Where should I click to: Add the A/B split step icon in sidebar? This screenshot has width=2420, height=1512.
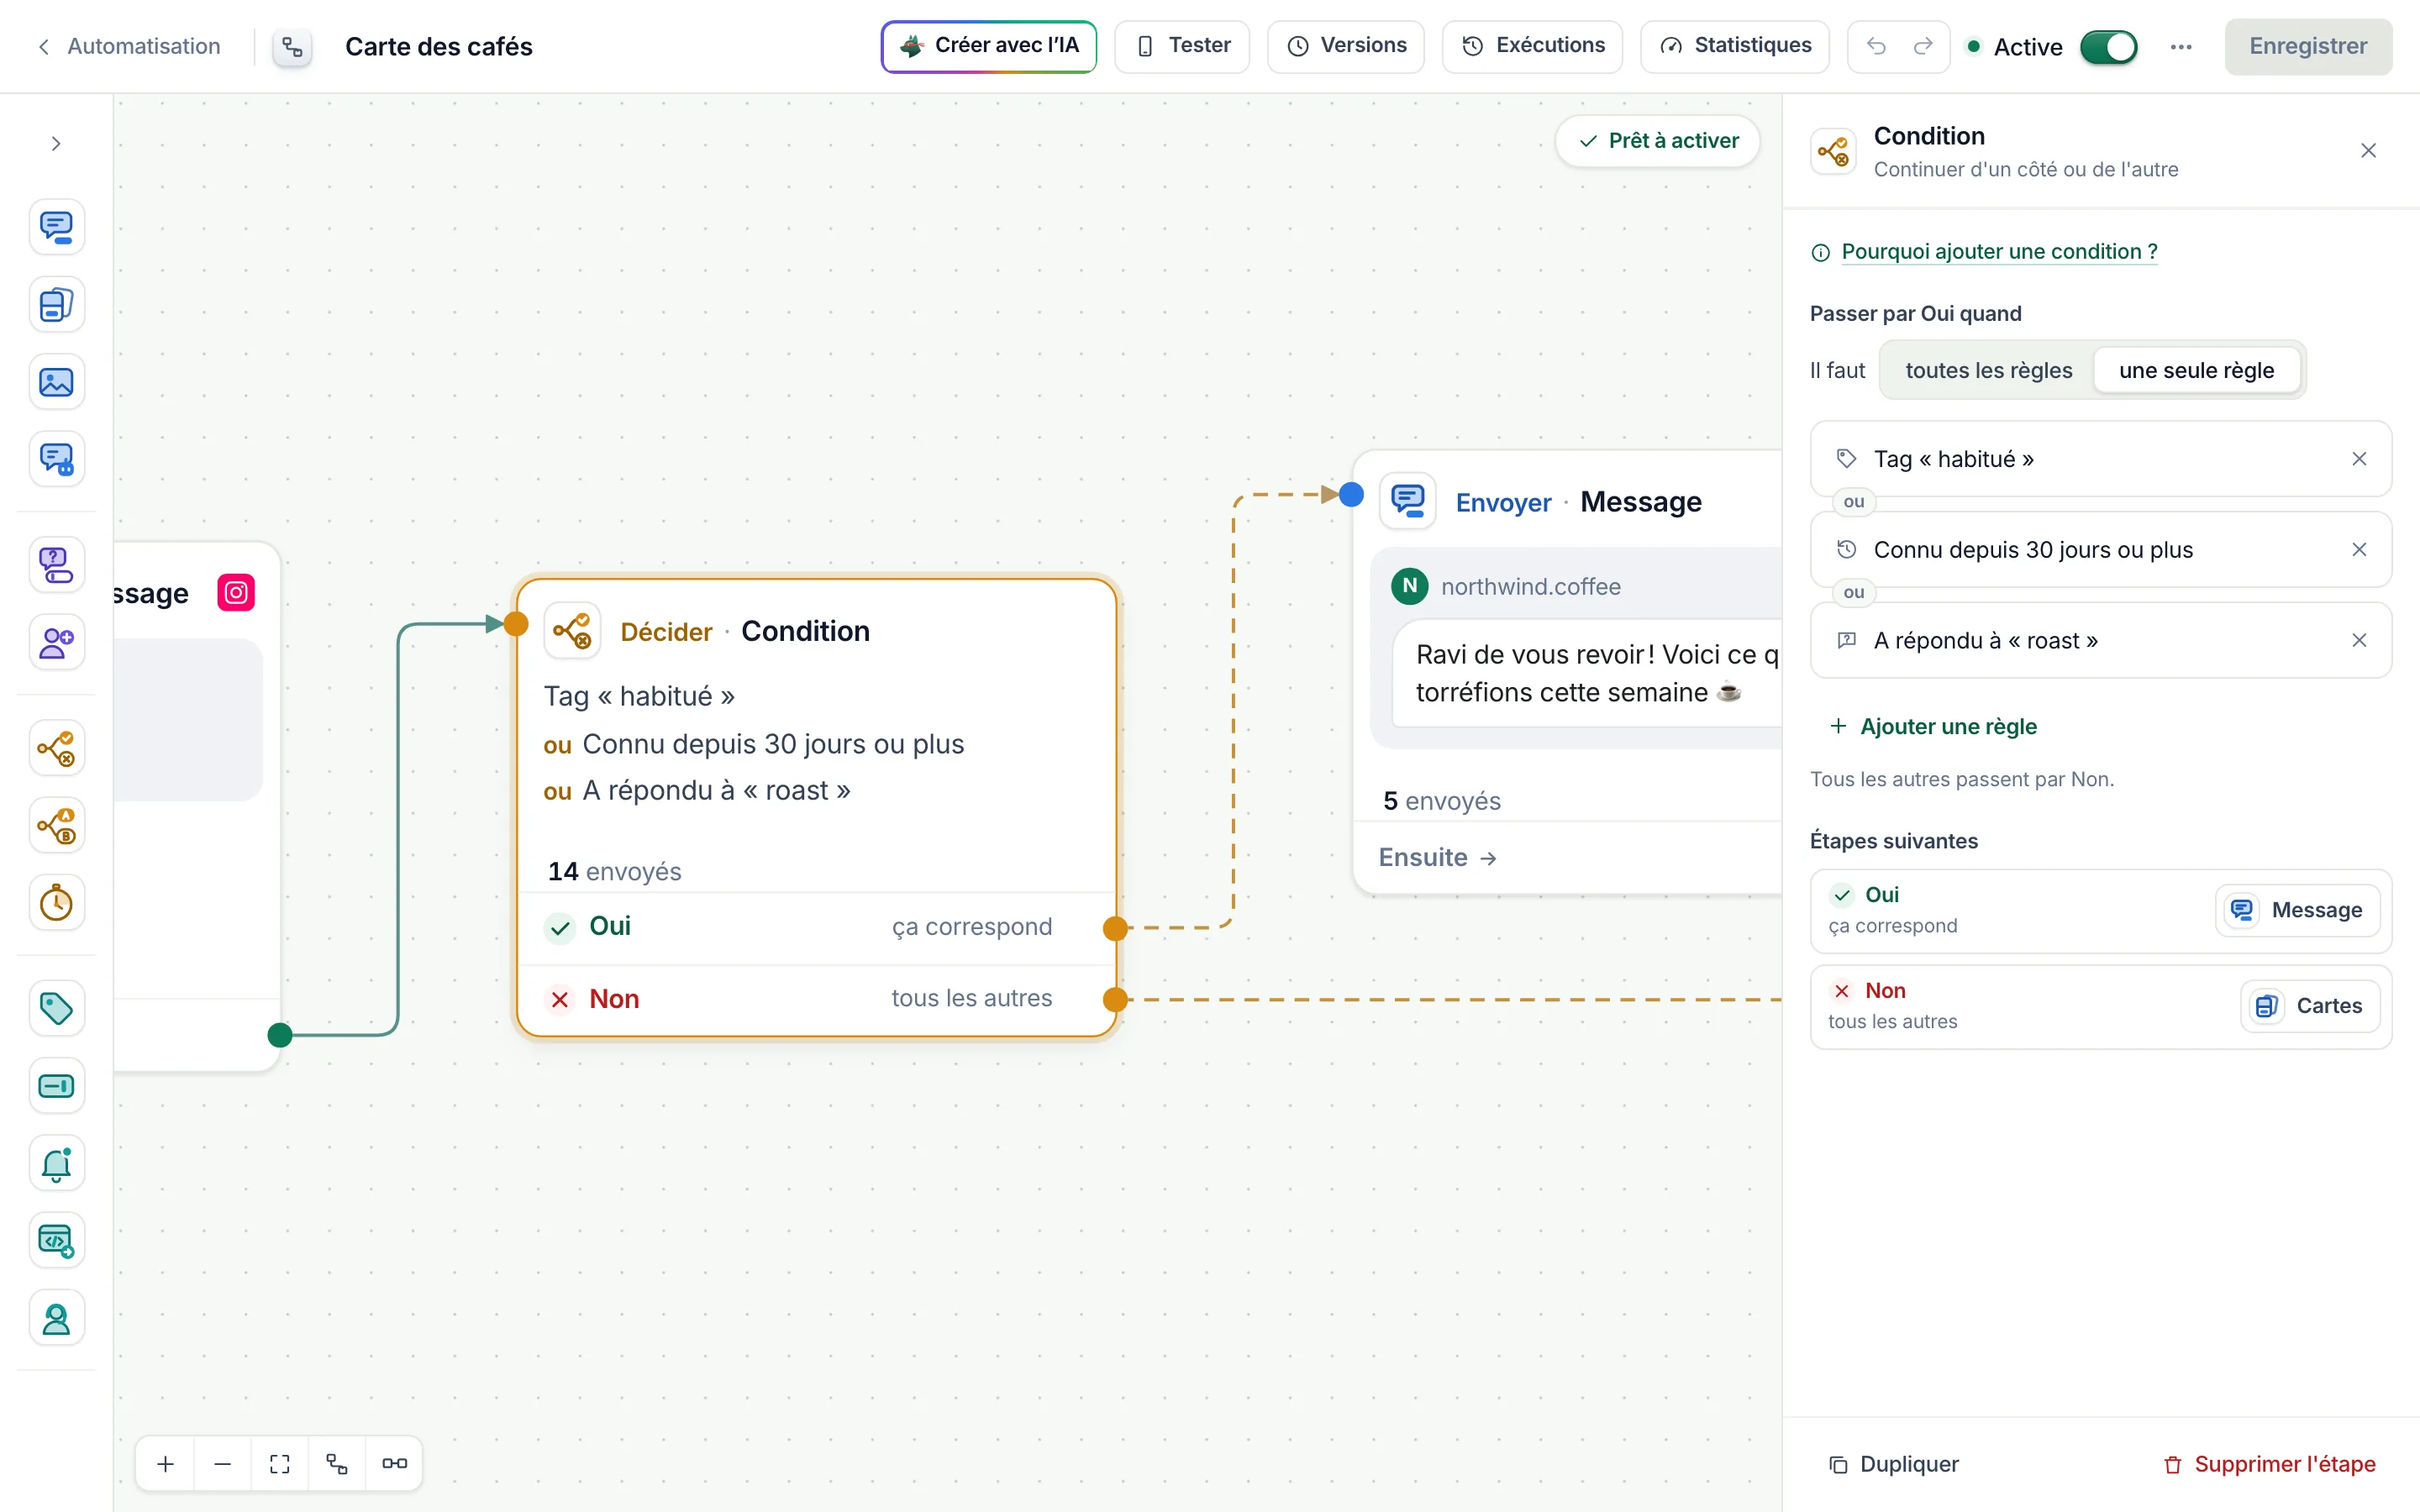click(x=56, y=826)
